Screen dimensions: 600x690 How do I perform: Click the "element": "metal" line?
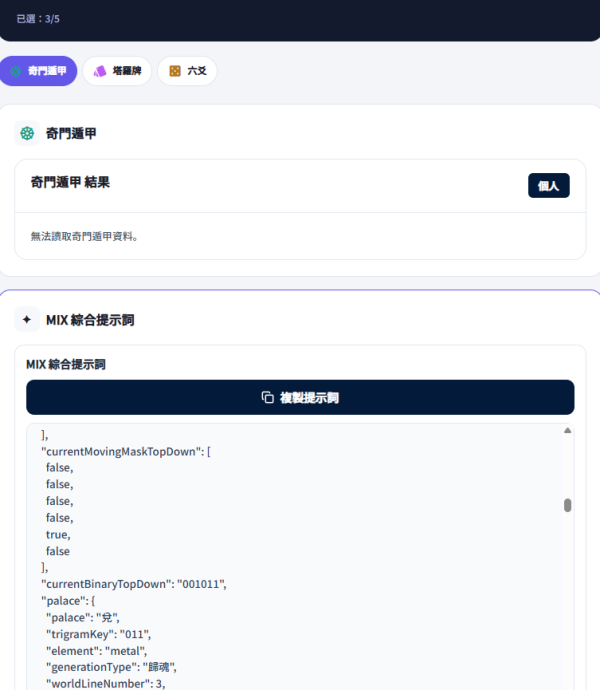[x=96, y=651]
